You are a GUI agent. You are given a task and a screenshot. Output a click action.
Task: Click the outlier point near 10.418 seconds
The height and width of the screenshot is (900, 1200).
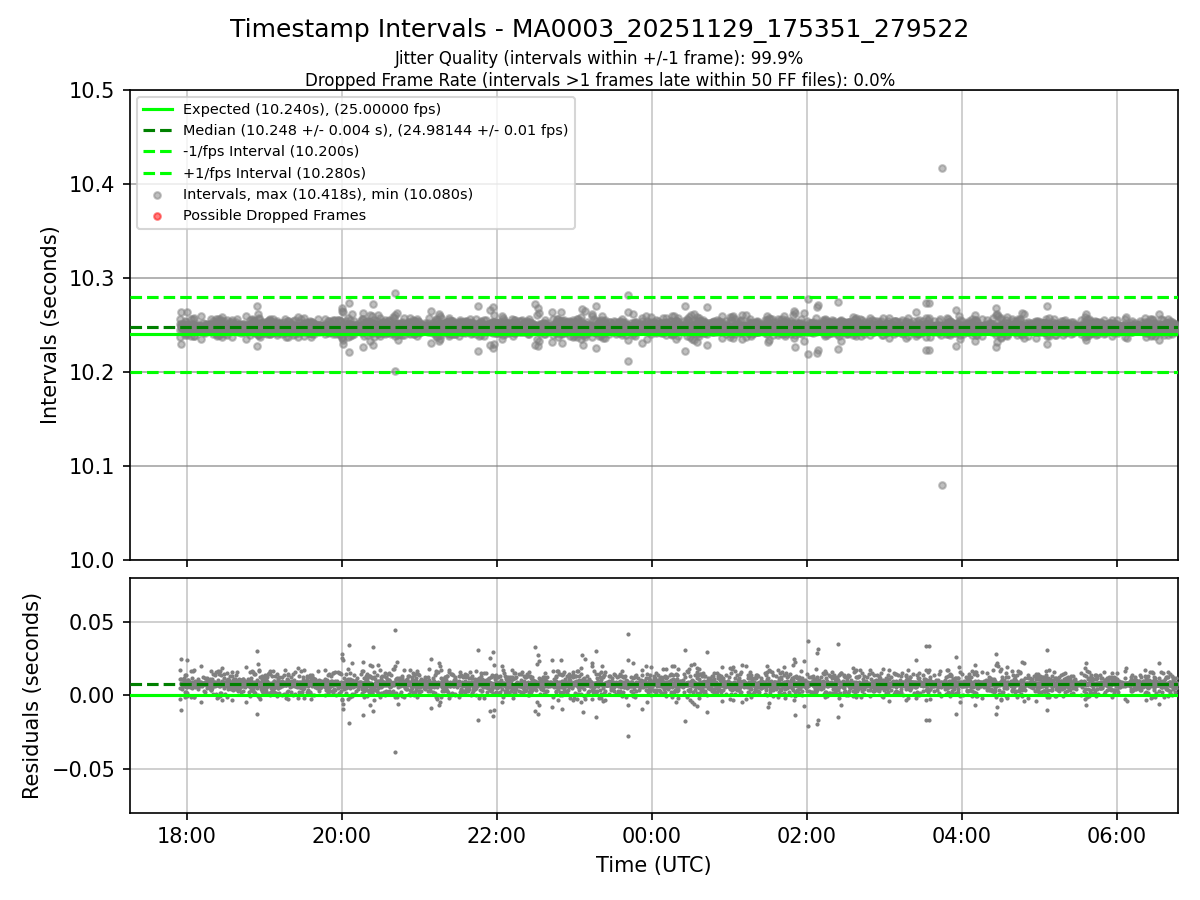[942, 168]
